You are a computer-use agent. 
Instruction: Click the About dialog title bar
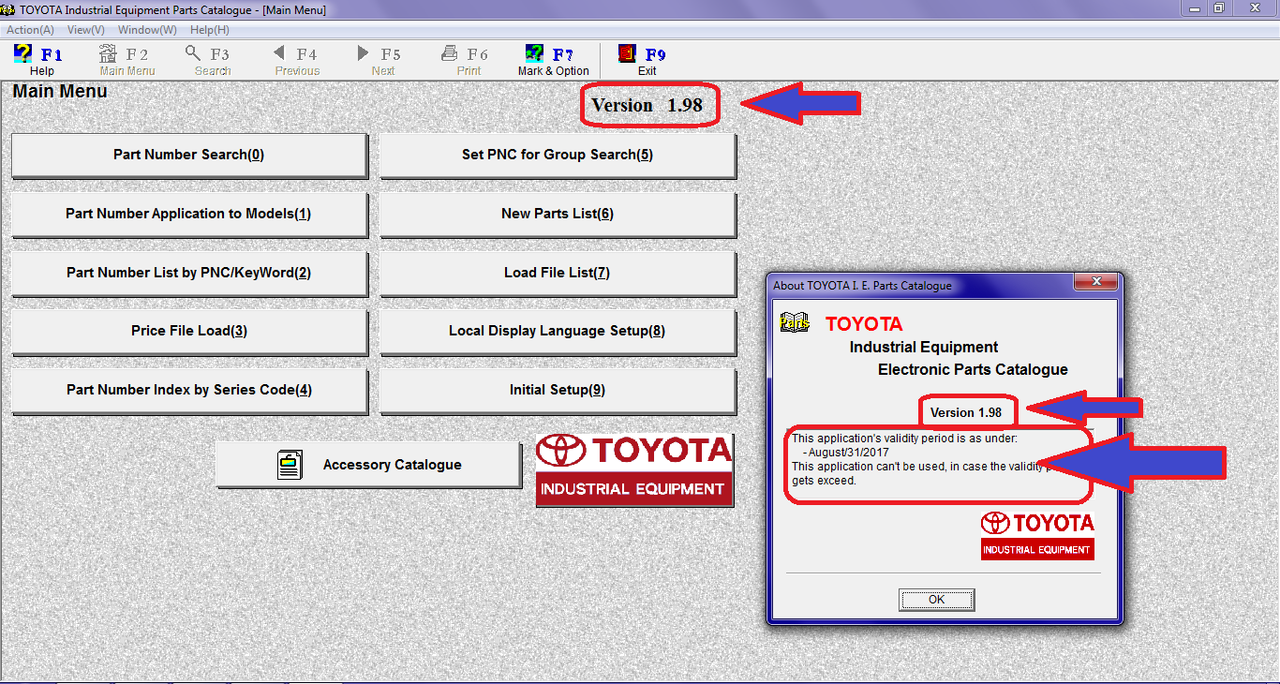click(920, 285)
